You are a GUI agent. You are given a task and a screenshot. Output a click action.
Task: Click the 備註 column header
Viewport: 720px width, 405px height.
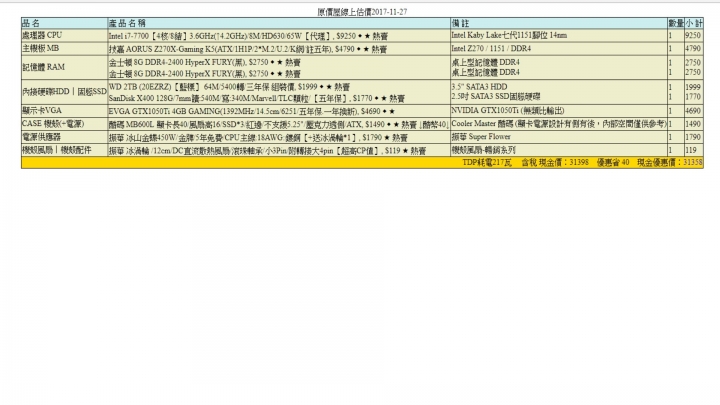[x=558, y=23]
